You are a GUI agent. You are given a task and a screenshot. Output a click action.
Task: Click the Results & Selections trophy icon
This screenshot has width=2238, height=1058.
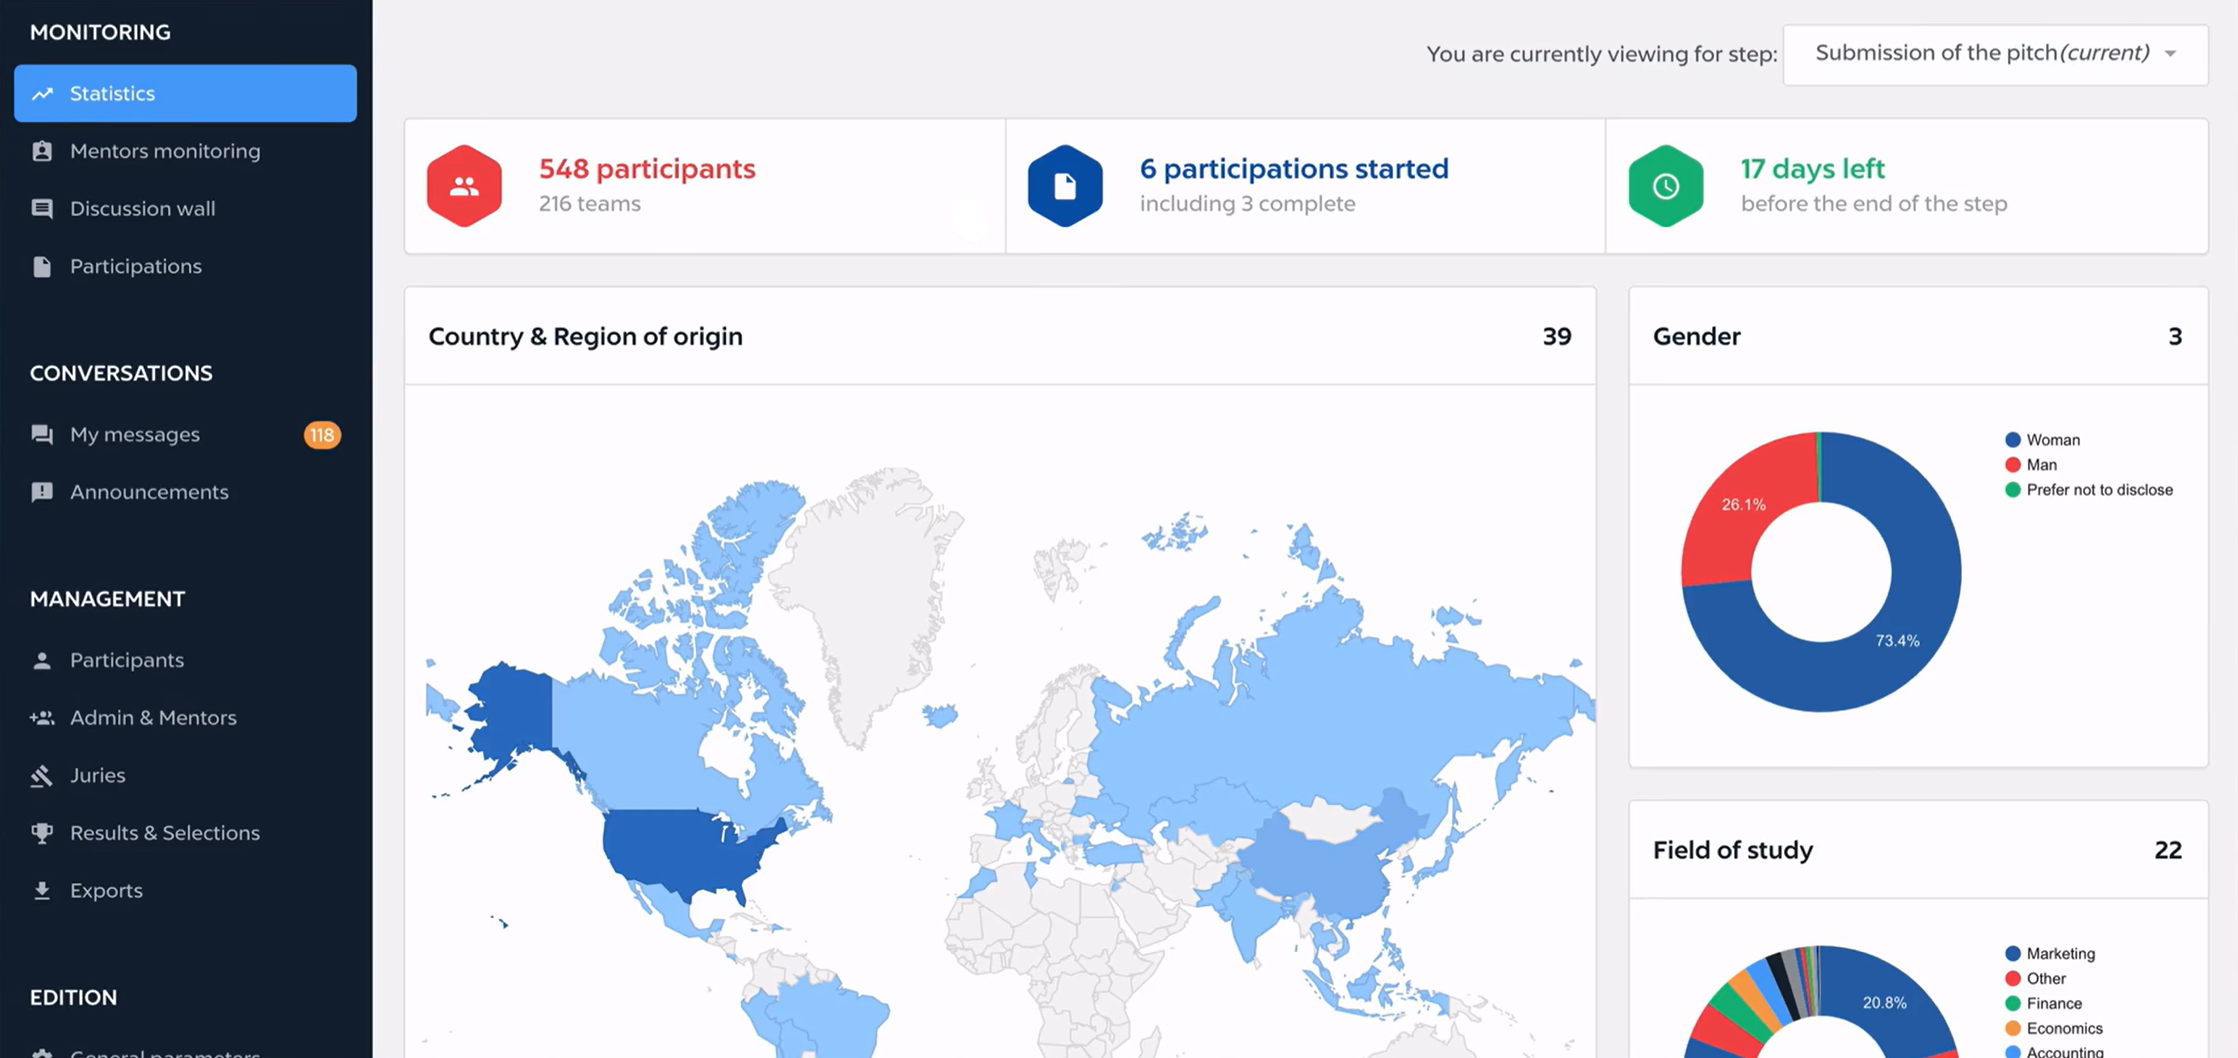point(42,833)
